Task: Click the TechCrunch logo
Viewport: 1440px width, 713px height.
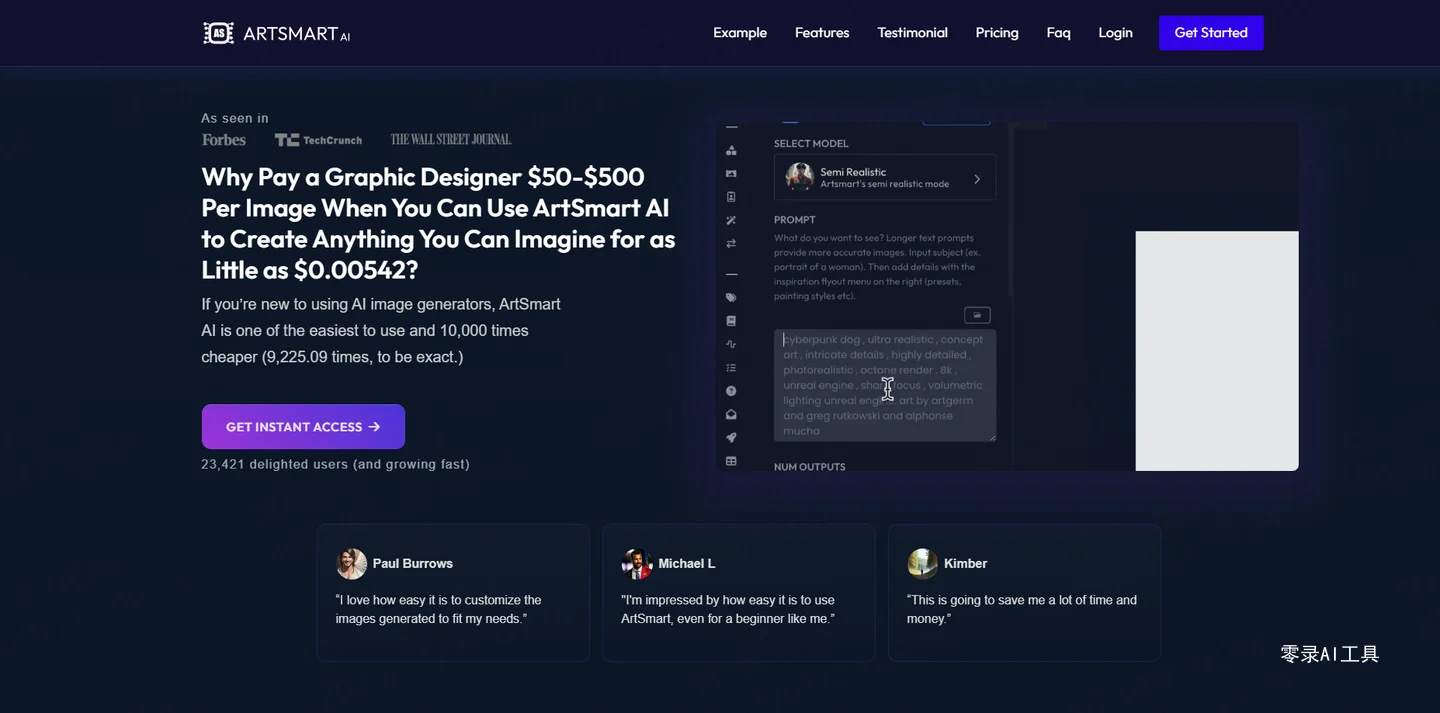Action: coord(318,140)
